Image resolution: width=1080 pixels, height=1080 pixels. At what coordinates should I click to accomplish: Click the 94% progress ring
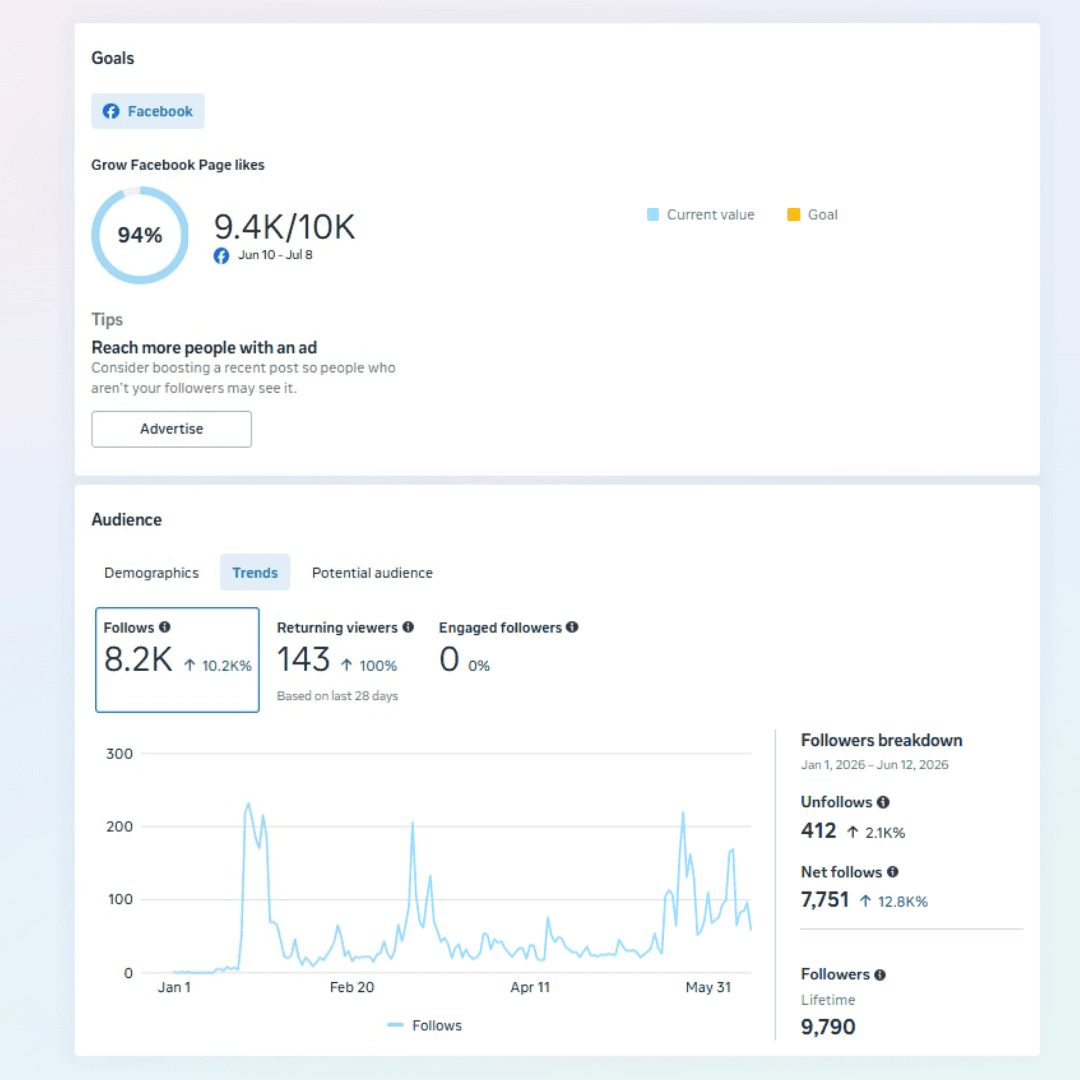(x=140, y=235)
